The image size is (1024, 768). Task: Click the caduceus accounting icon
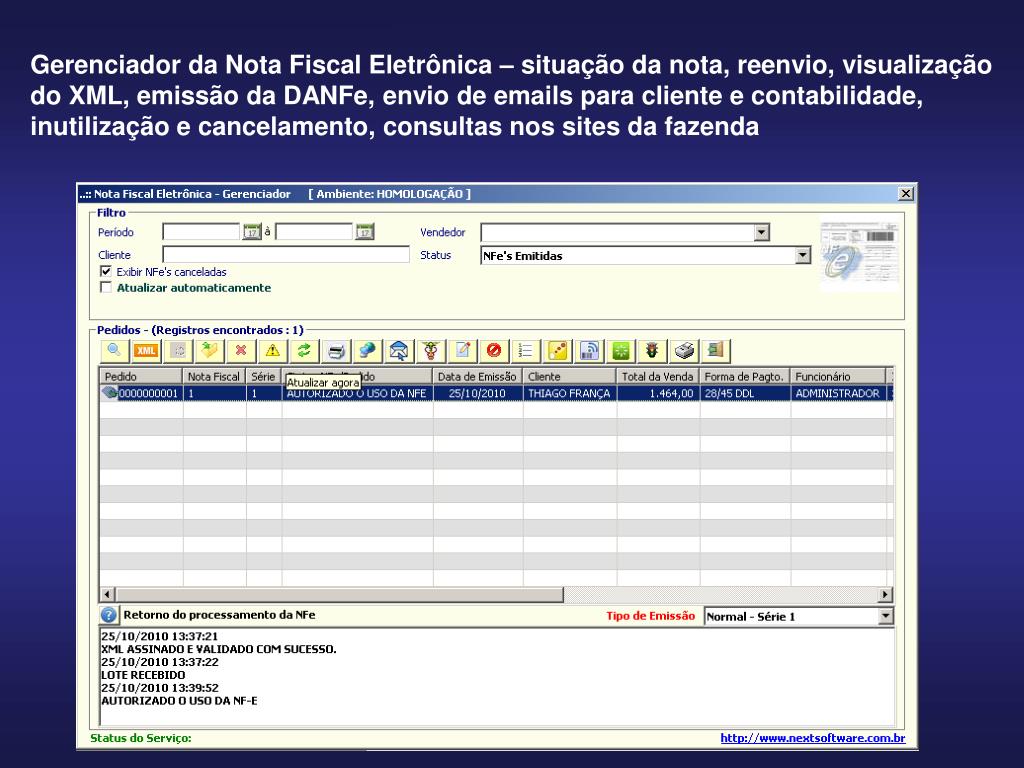(x=431, y=351)
